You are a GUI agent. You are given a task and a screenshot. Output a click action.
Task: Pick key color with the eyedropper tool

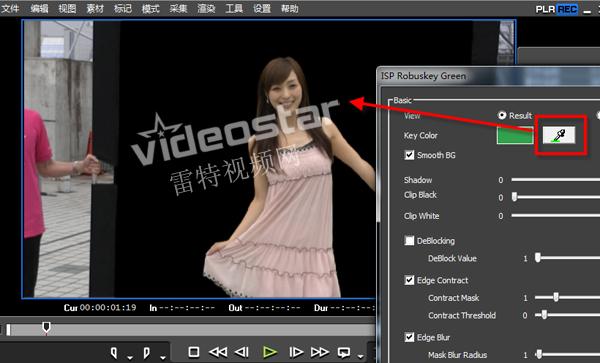pos(559,135)
